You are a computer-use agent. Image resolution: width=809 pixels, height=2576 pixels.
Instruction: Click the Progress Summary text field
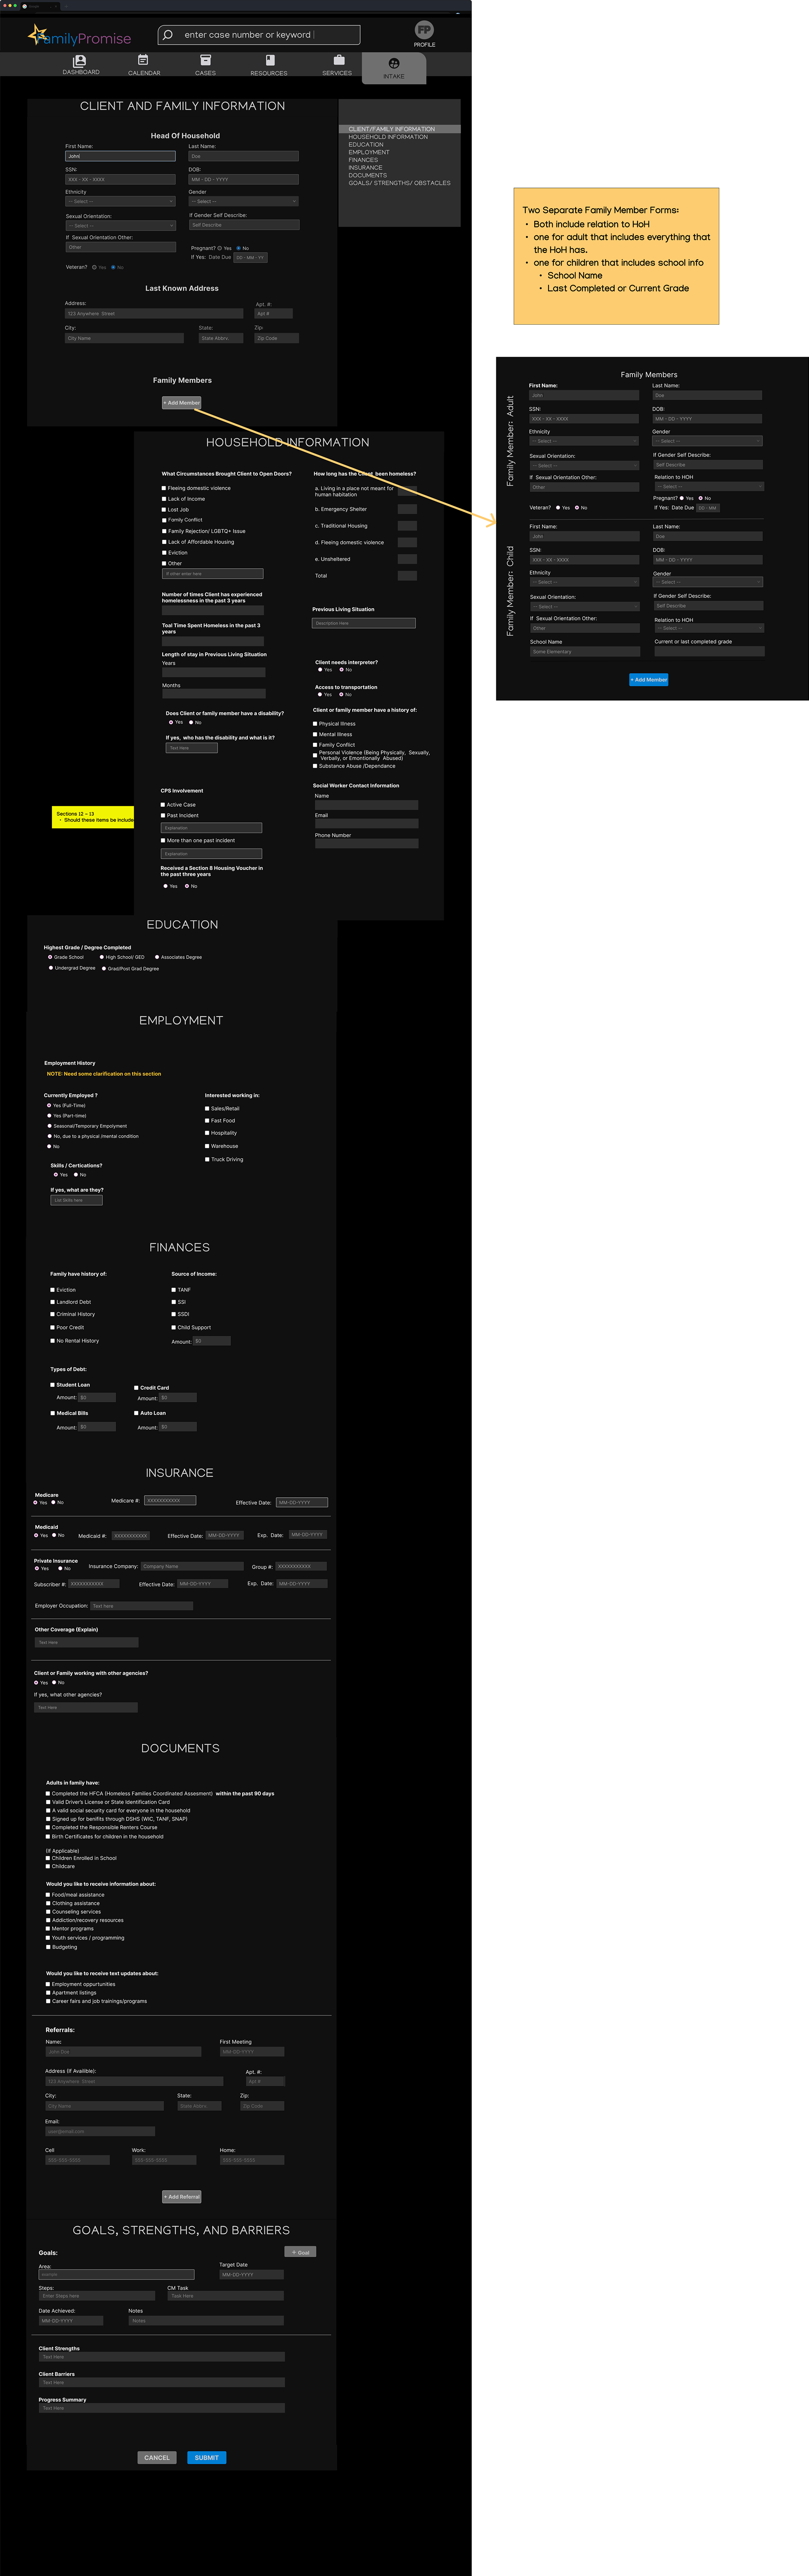click(162, 2408)
